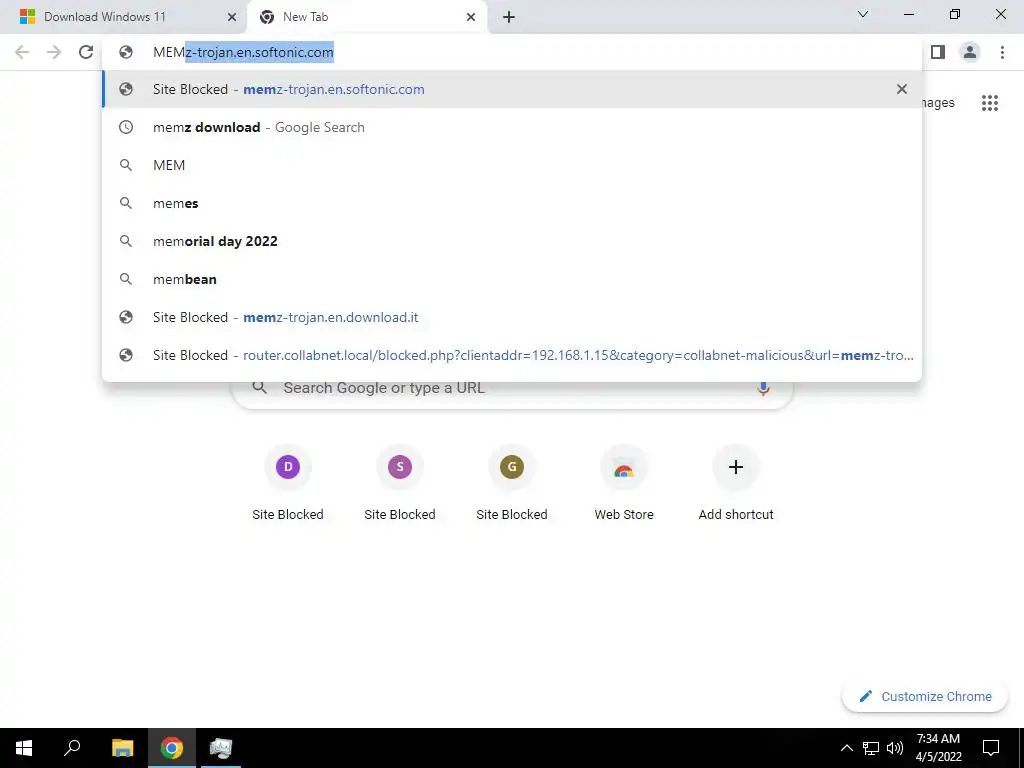The height and width of the screenshot is (768, 1024).
Task: Open the network status tray icon
Action: tap(871, 748)
